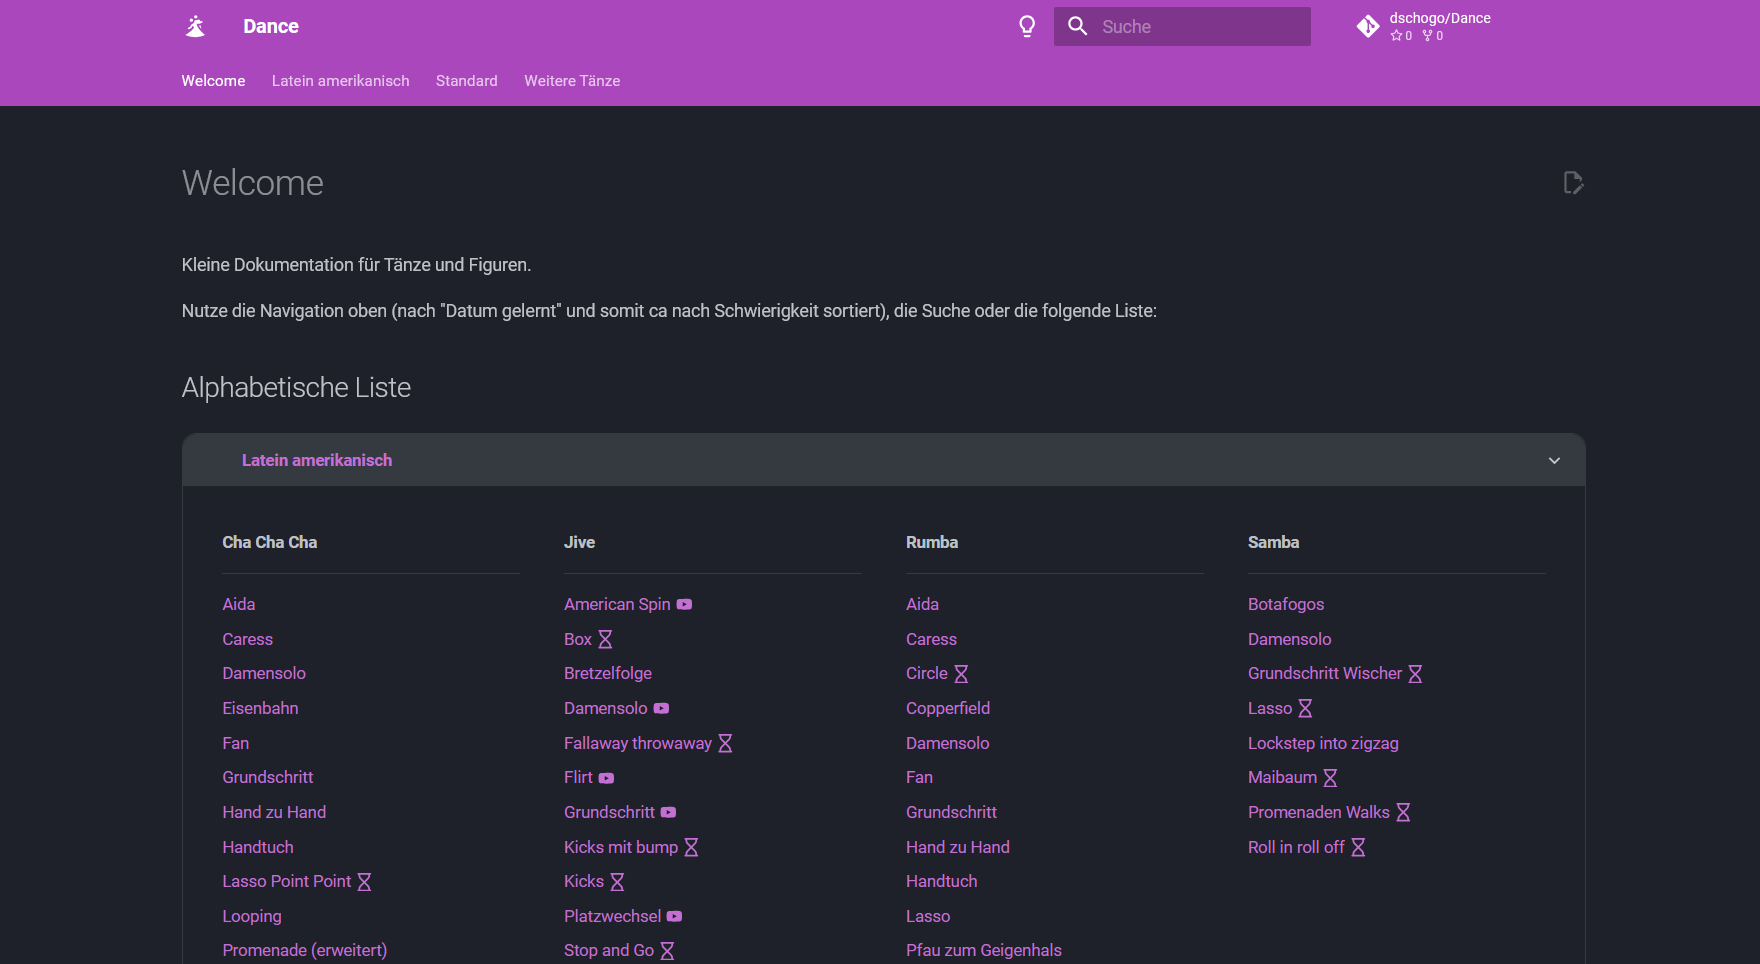Screen dimensions: 1760x964
Task: Collapse the Latein amerikanisch section
Action: [x=1554, y=460]
